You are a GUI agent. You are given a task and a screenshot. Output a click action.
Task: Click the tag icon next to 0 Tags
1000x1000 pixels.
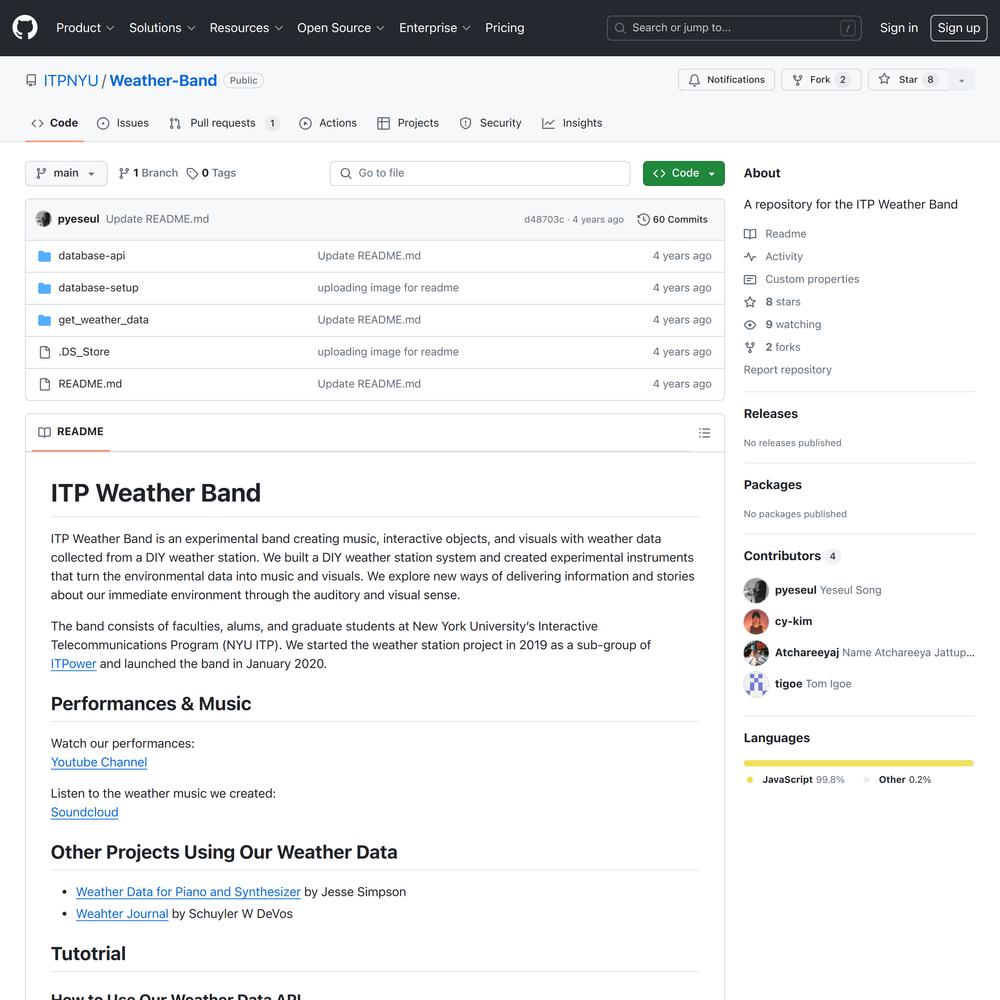192,173
